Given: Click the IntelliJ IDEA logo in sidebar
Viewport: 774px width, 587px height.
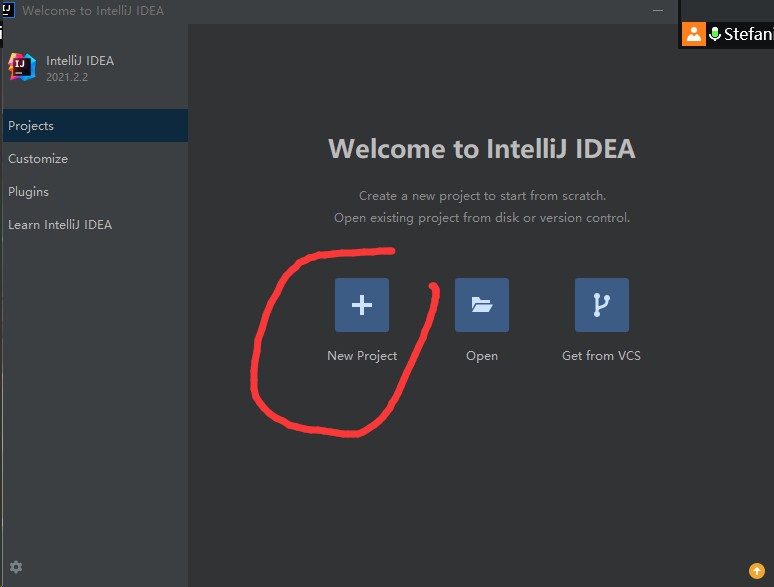Looking at the screenshot, I should pos(22,67).
